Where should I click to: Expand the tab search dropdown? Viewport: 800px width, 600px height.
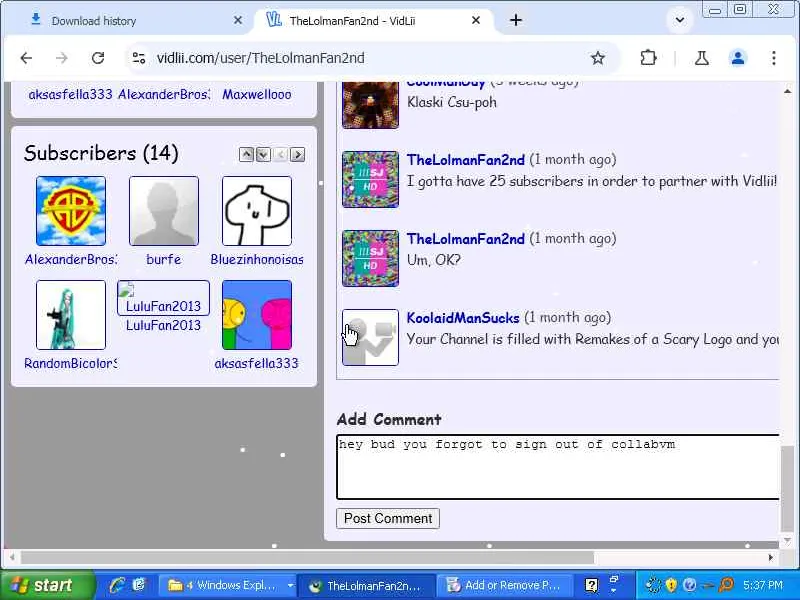[680, 20]
